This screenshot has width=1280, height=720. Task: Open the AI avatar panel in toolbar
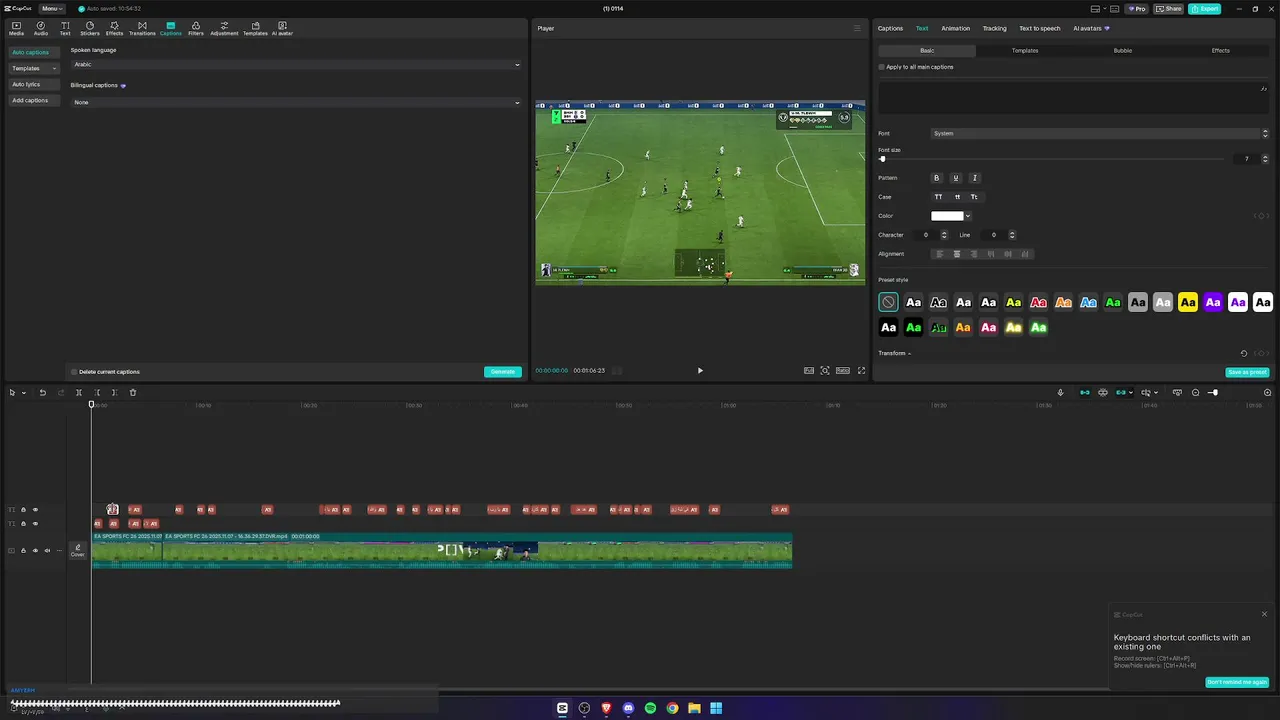(282, 28)
